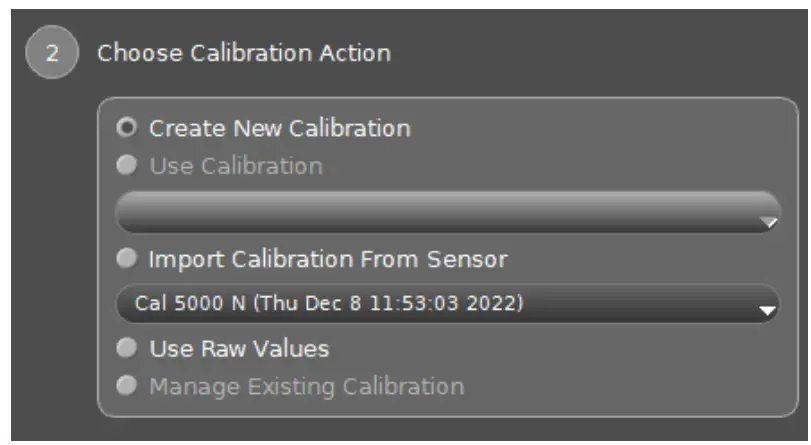The image size is (811, 445).
Task: Select the greyed-out Use Calibration radio button
Action: coord(127,166)
